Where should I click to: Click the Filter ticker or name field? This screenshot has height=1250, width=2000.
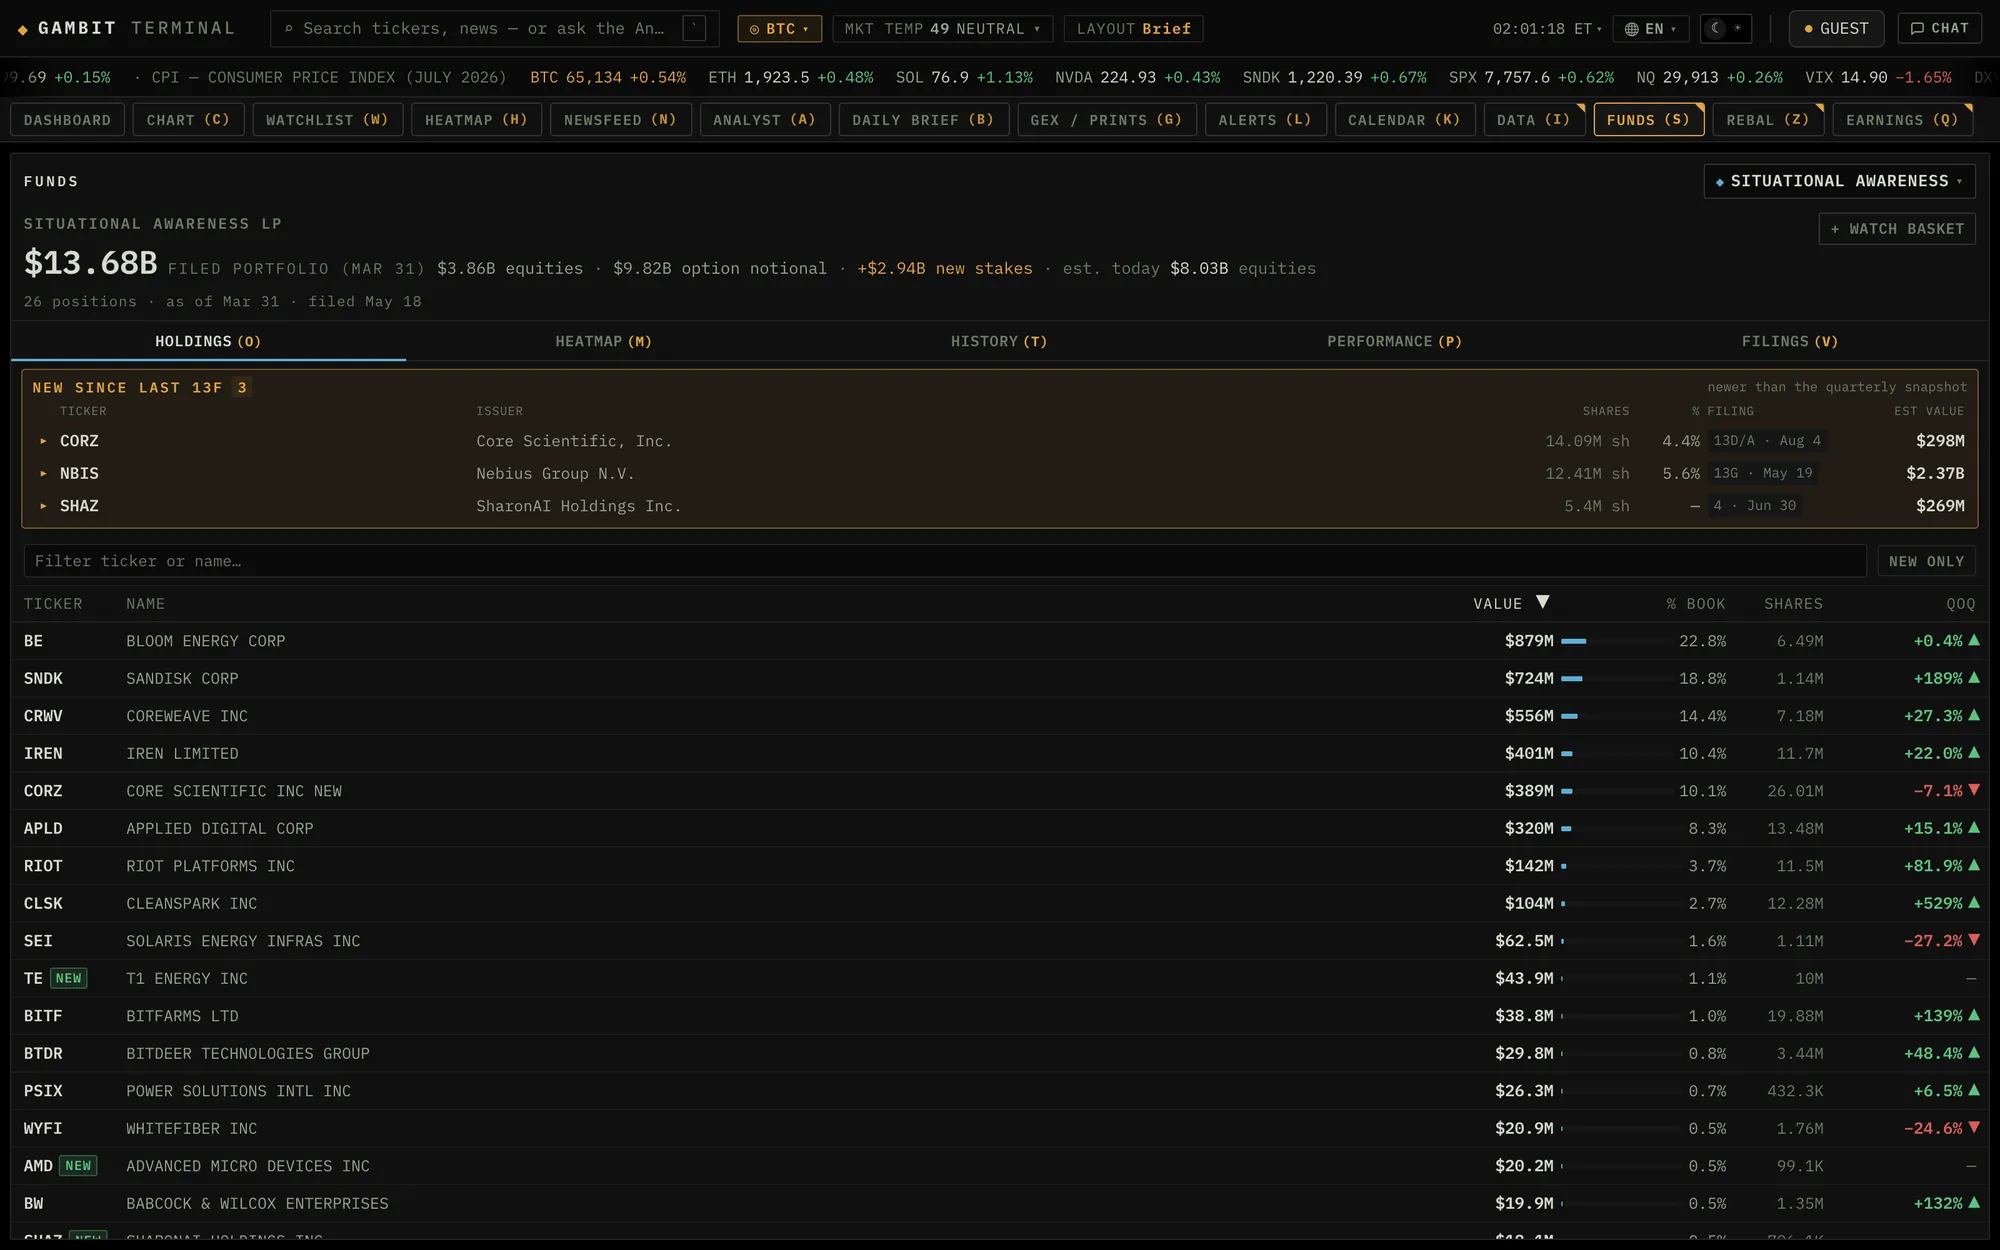(945, 561)
